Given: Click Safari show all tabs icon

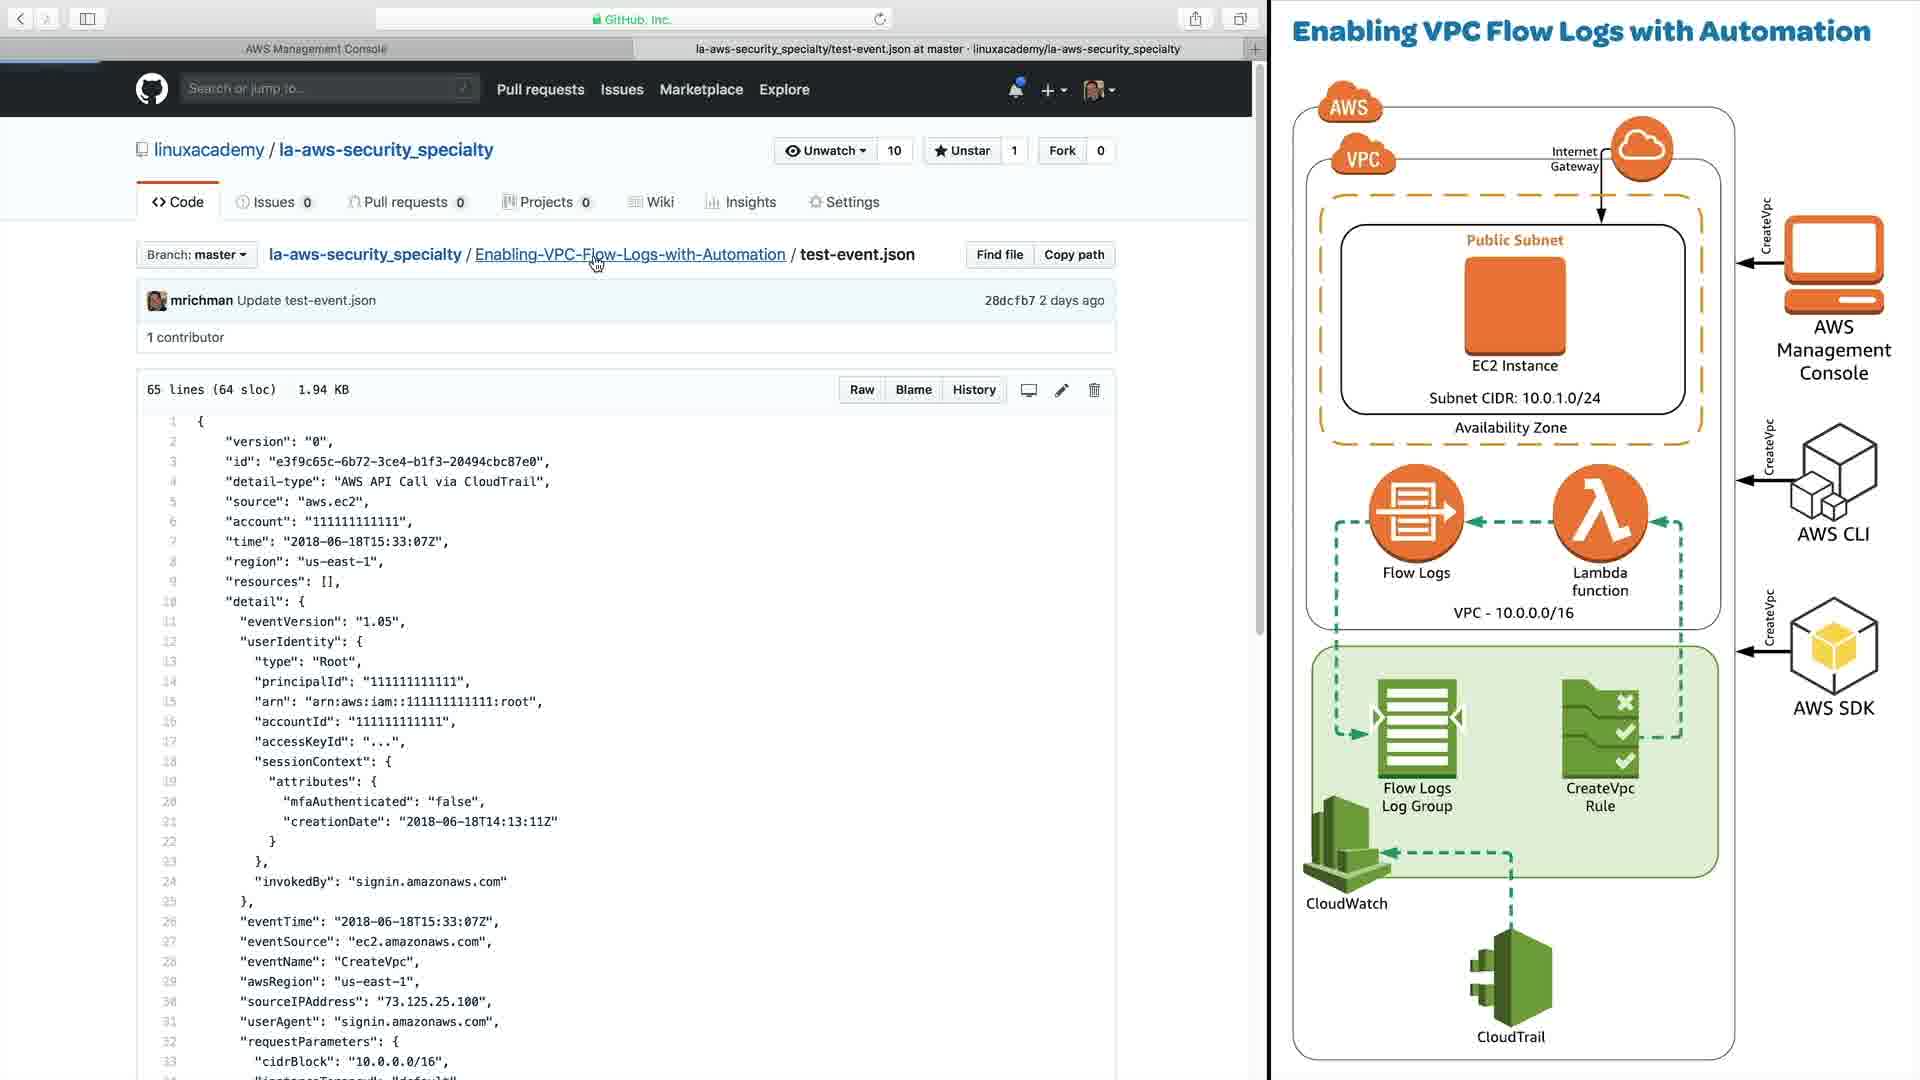Looking at the screenshot, I should click(x=1240, y=19).
